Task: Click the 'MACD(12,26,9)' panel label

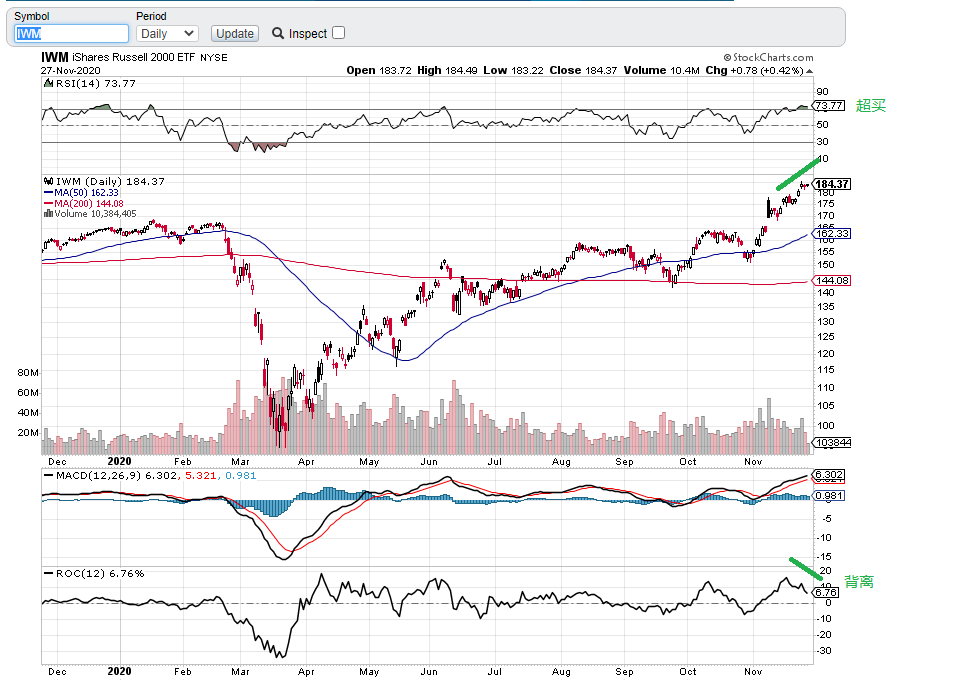Action: [99, 475]
